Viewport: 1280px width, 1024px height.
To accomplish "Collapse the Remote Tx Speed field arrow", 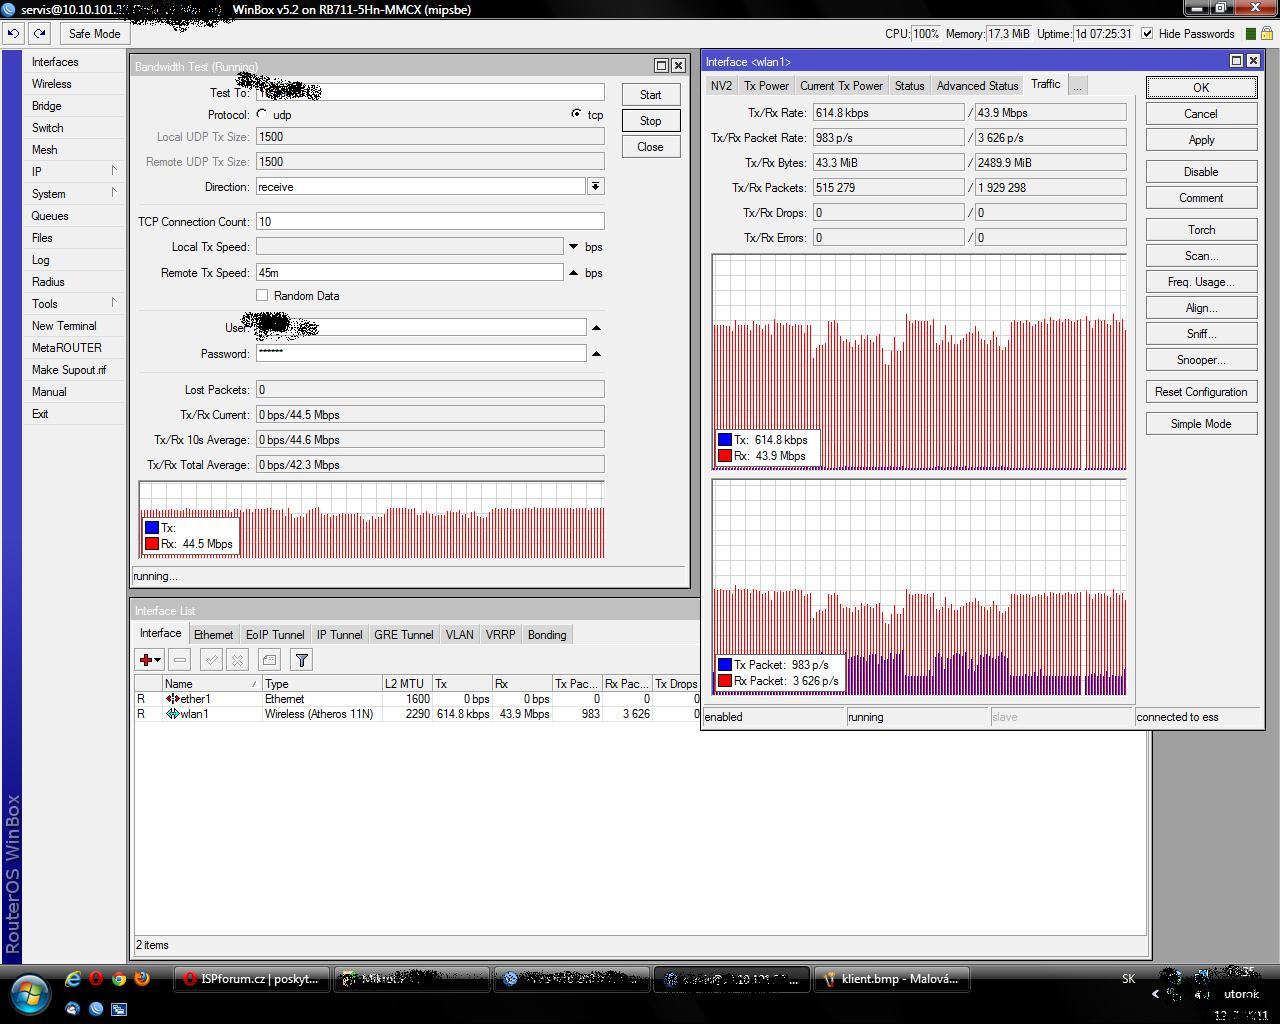I will [x=573, y=272].
